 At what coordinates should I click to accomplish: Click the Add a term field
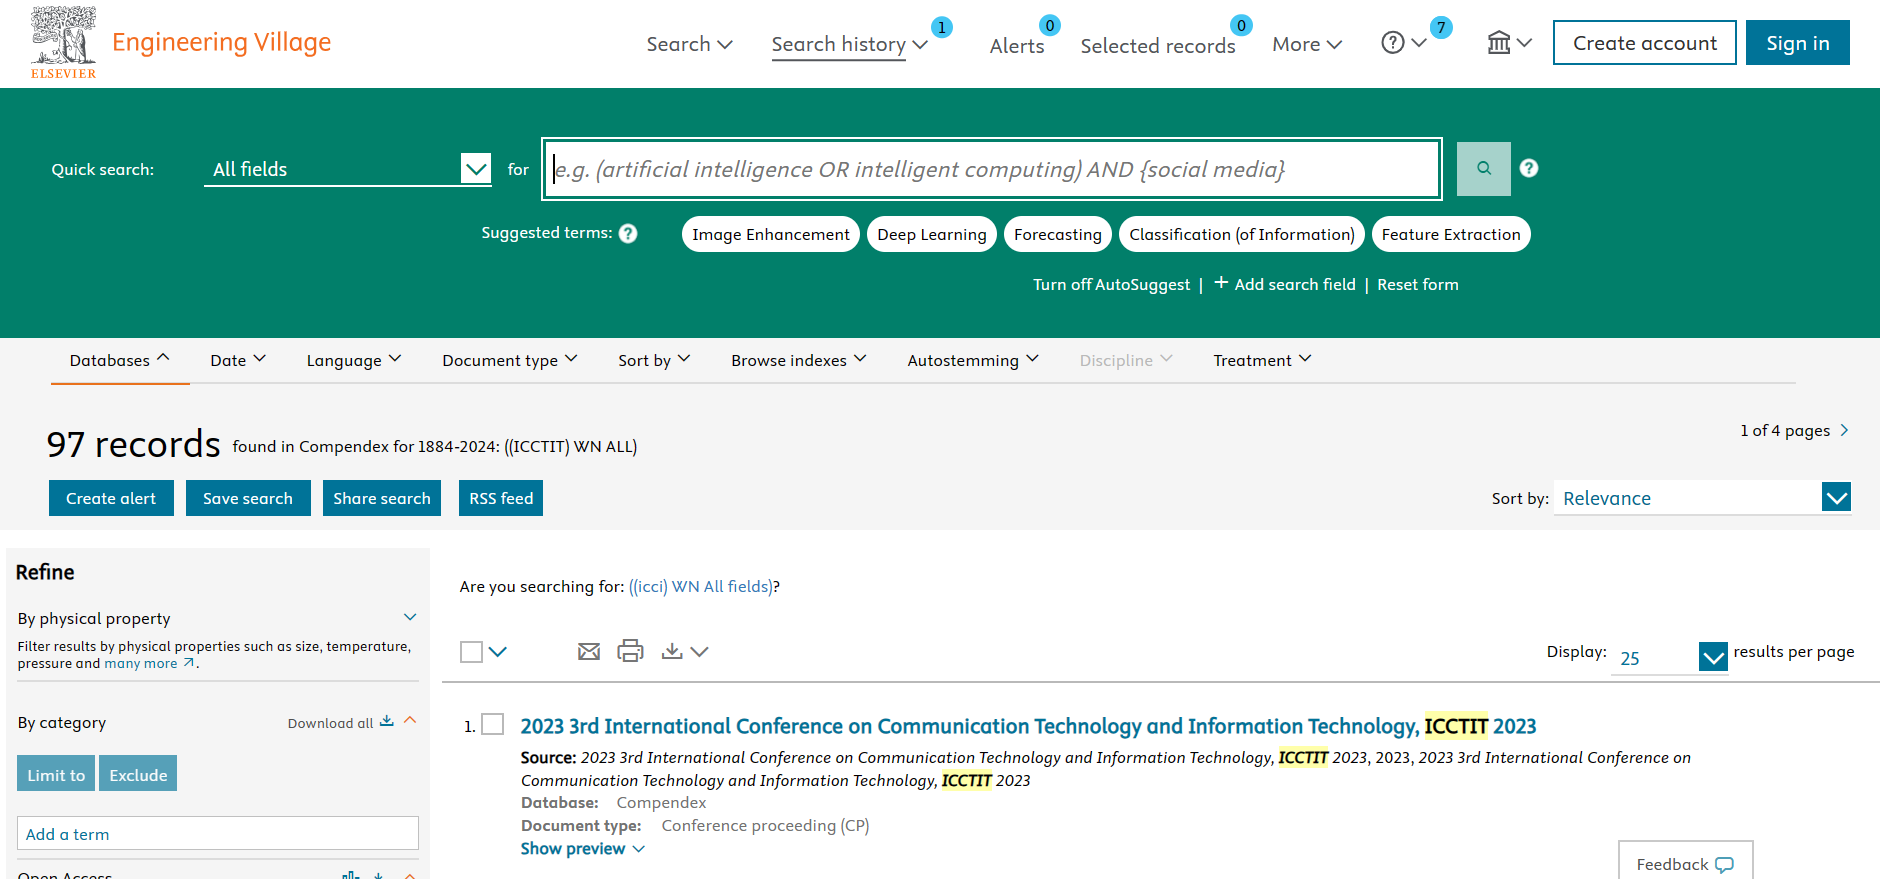218,833
